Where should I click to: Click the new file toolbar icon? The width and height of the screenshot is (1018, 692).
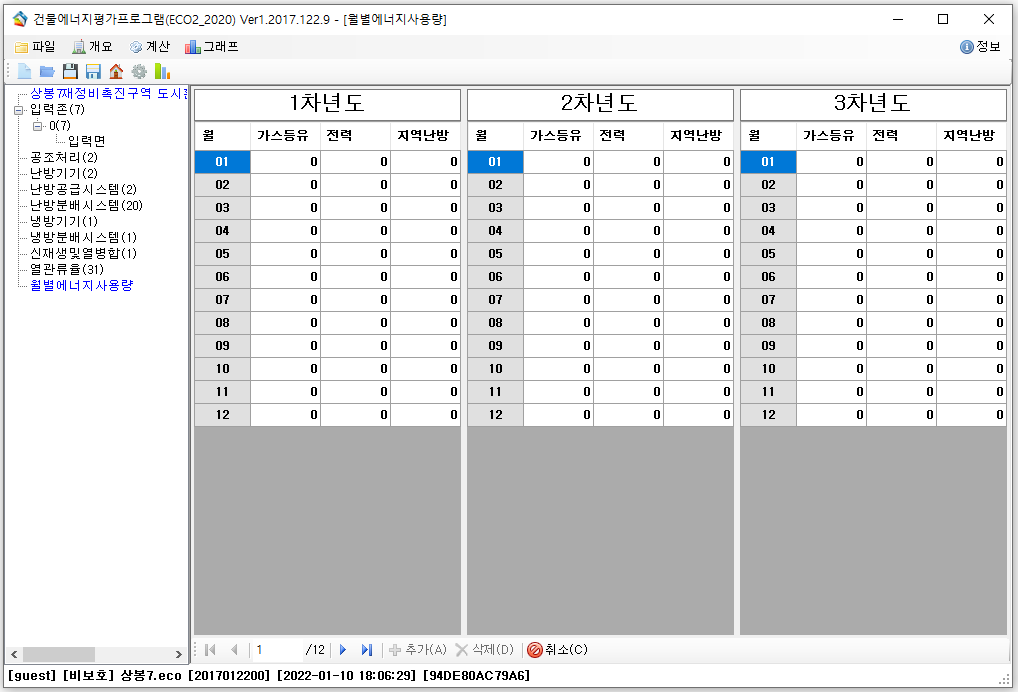coord(24,71)
